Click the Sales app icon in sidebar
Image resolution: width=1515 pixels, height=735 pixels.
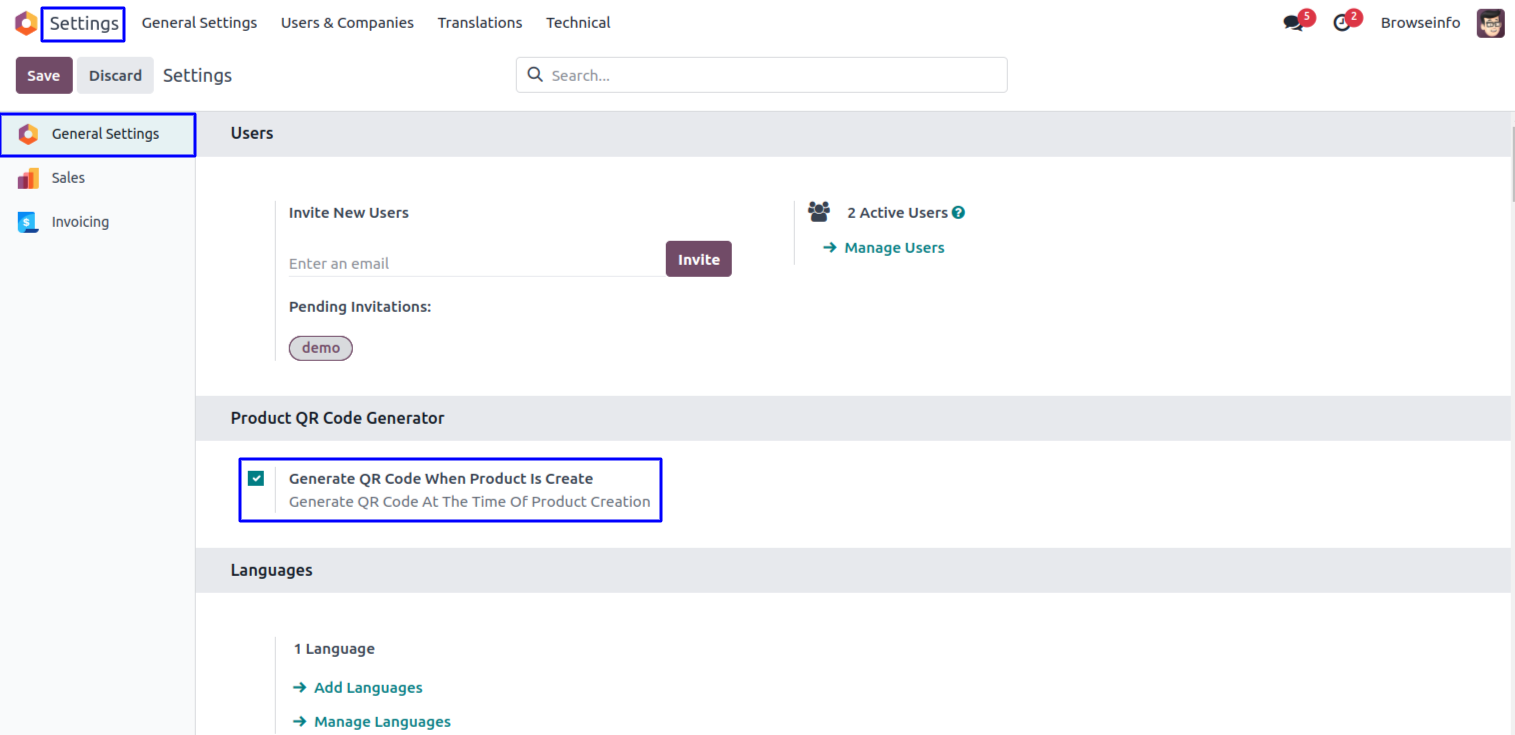pyautogui.click(x=28, y=178)
